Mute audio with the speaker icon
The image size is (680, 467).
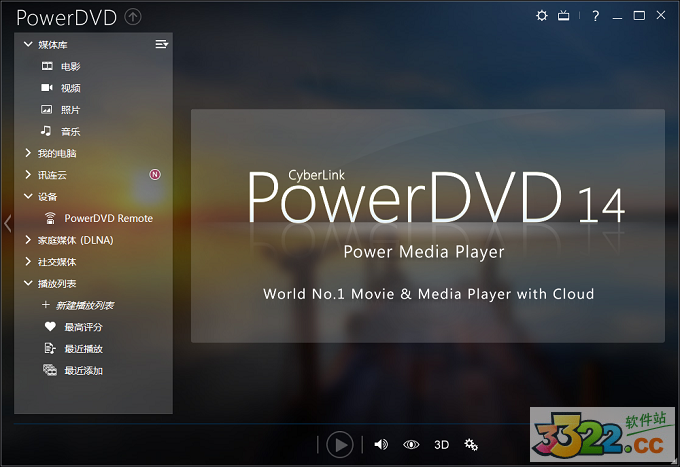click(x=381, y=444)
